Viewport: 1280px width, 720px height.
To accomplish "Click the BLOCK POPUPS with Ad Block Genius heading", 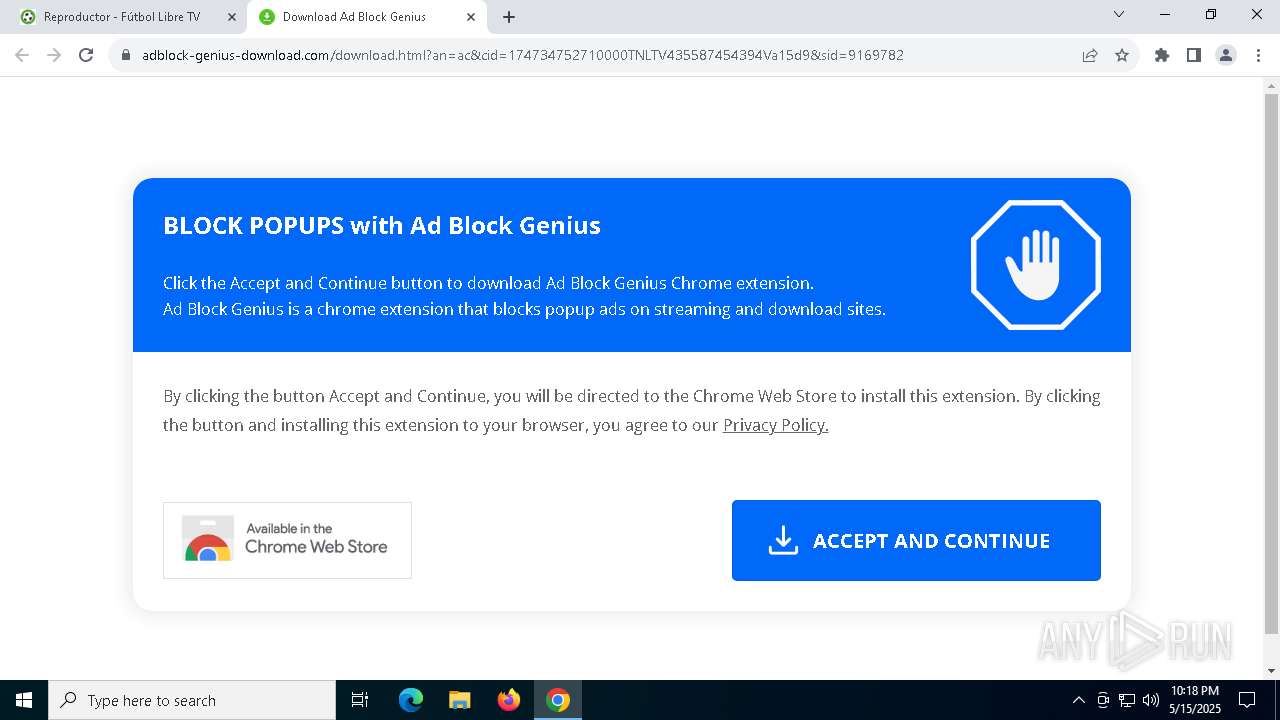I will pos(382,225).
